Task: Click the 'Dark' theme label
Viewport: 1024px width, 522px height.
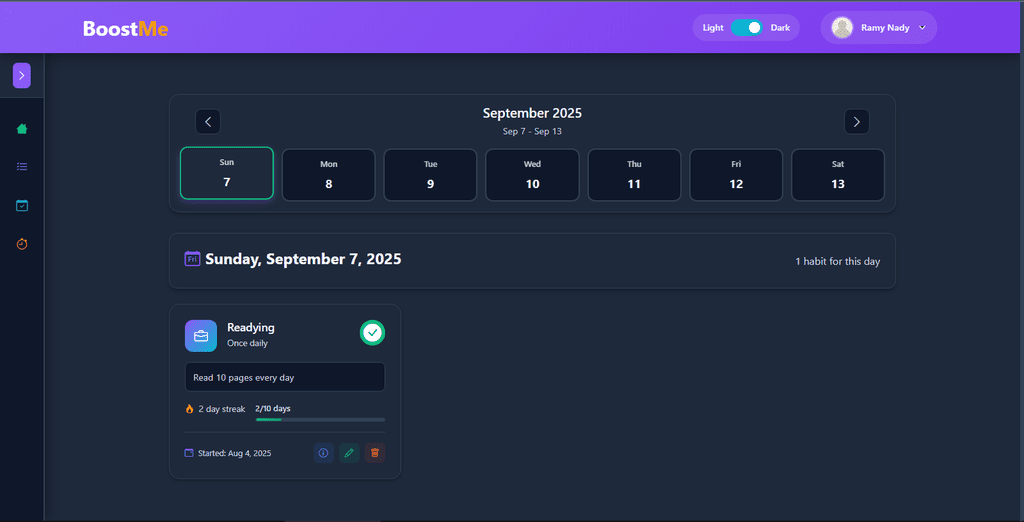Action: coord(780,28)
